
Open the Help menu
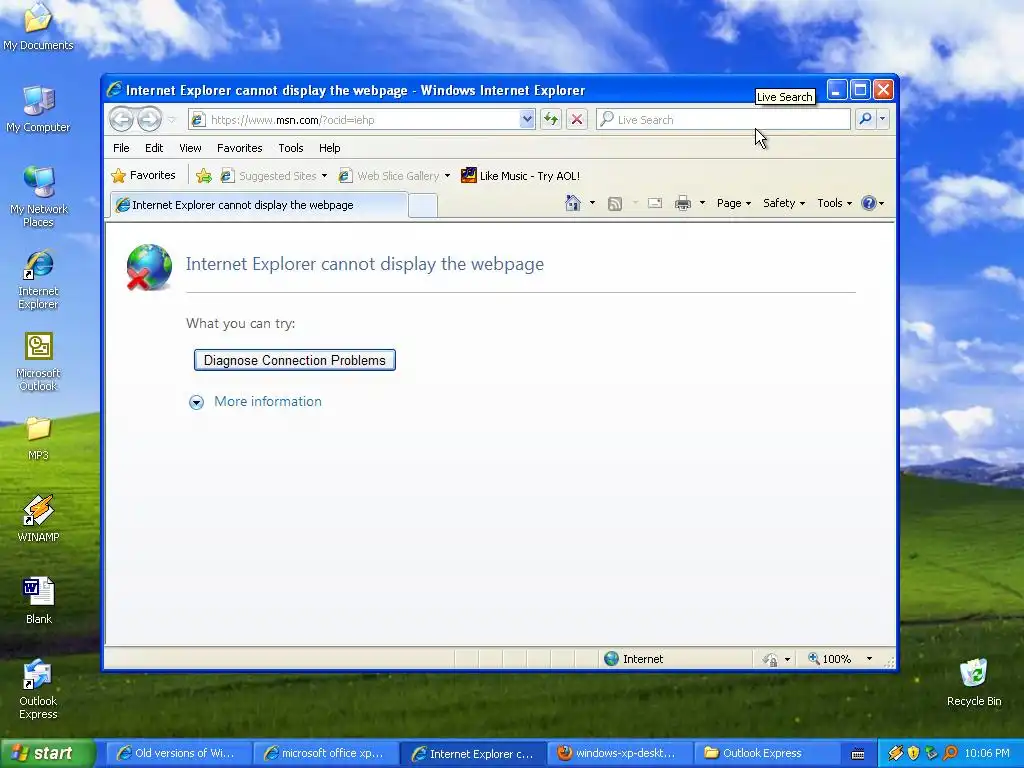point(330,148)
